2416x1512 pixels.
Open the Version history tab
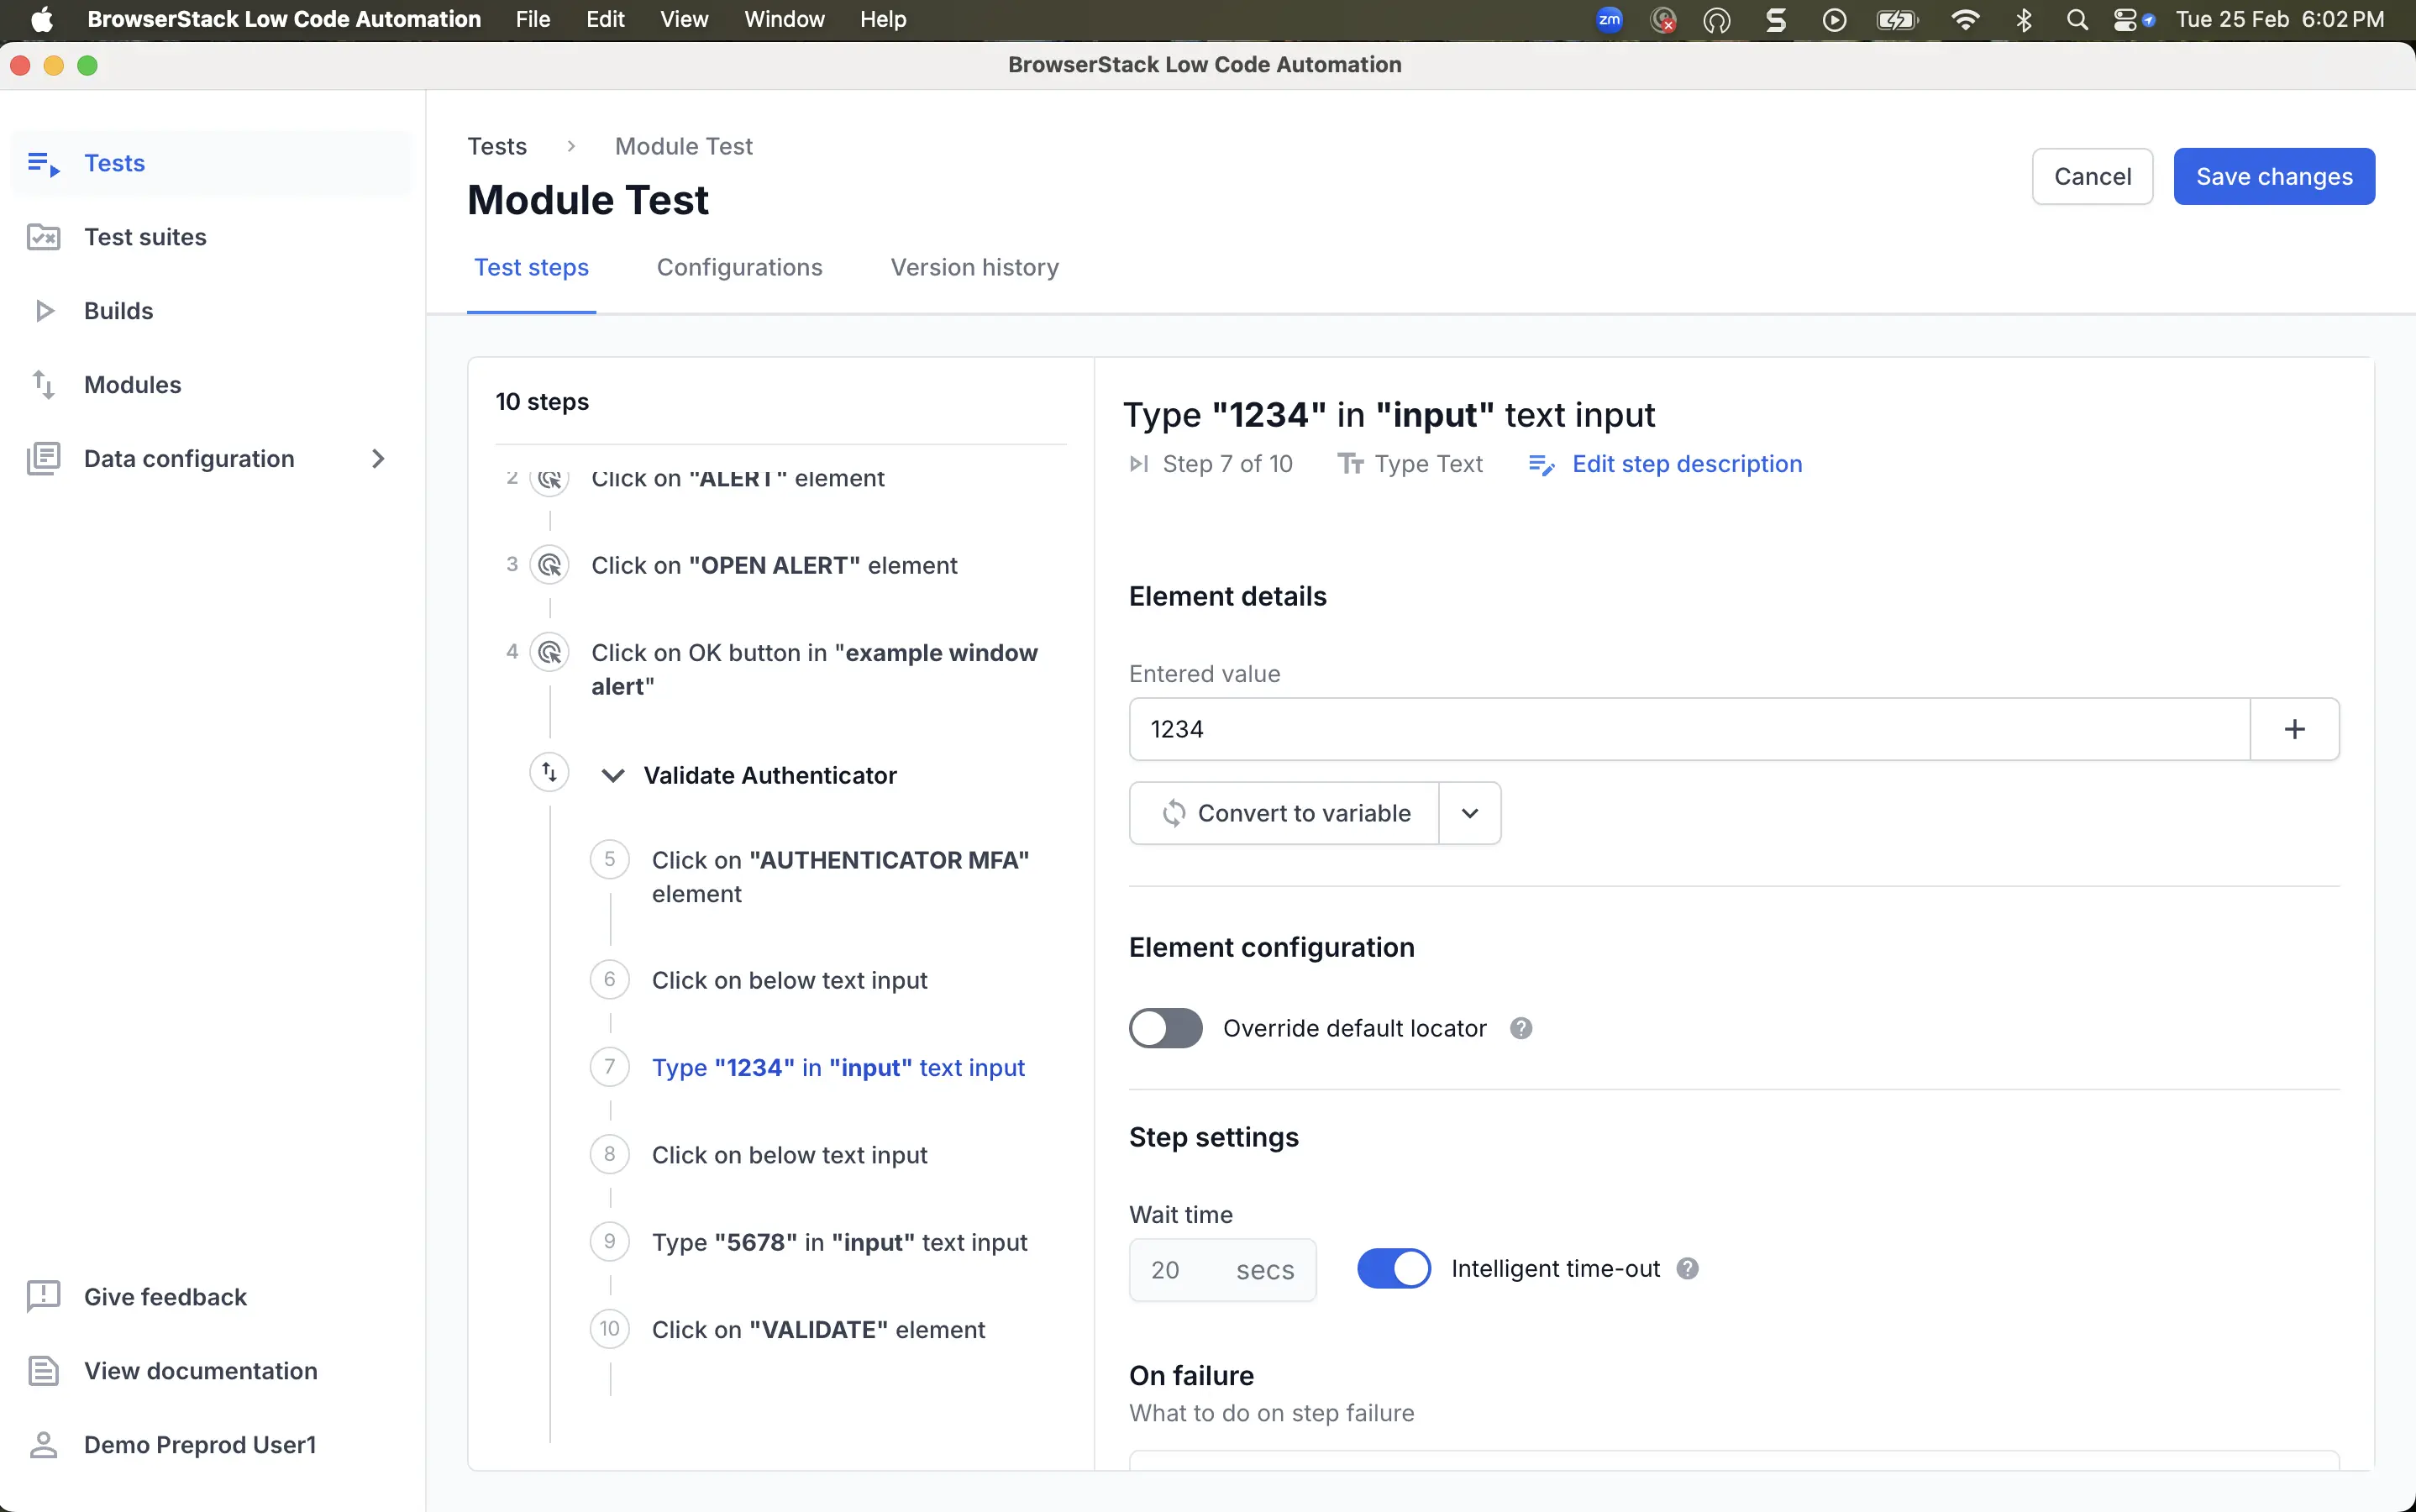click(x=974, y=267)
